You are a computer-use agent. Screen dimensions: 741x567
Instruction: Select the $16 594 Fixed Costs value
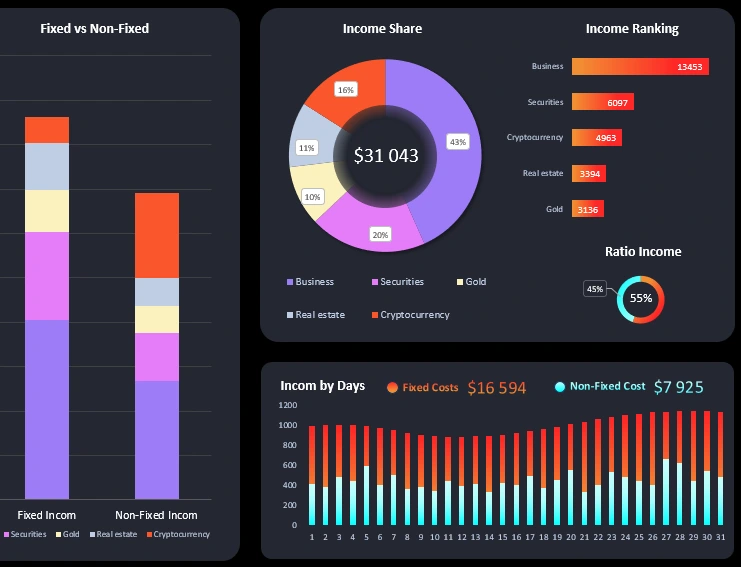[496, 388]
